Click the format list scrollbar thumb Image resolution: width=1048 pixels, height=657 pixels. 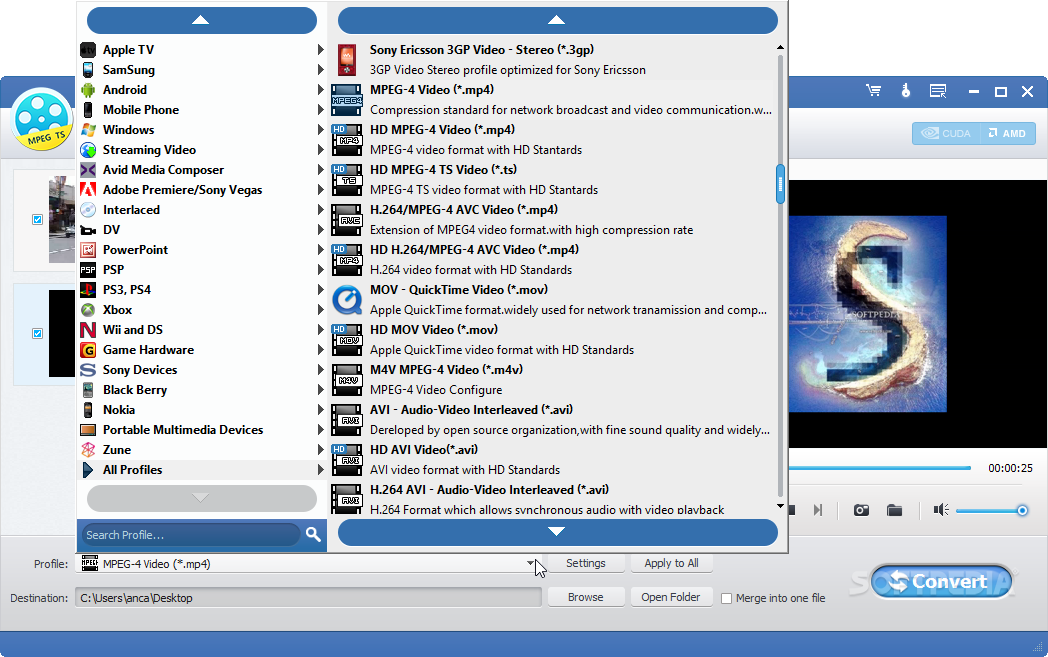click(780, 184)
